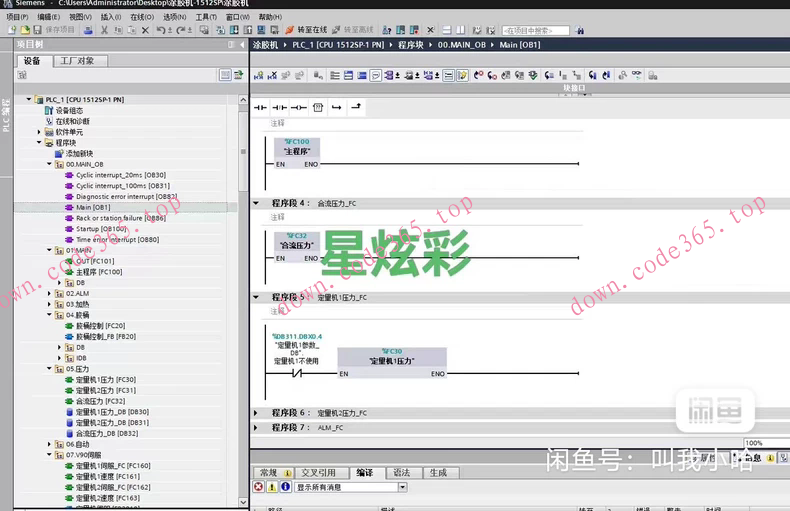
Task: Expand the 02.ALM folder
Action: coord(49,293)
